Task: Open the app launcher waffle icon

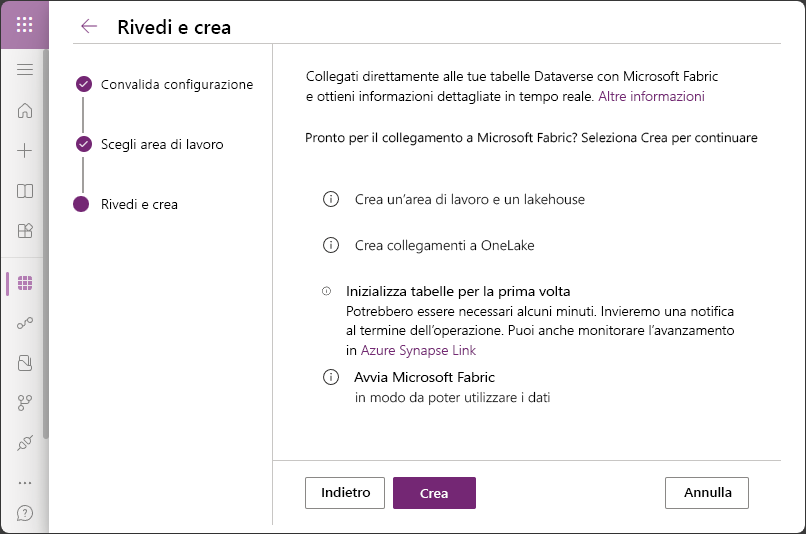Action: click(x=24, y=24)
